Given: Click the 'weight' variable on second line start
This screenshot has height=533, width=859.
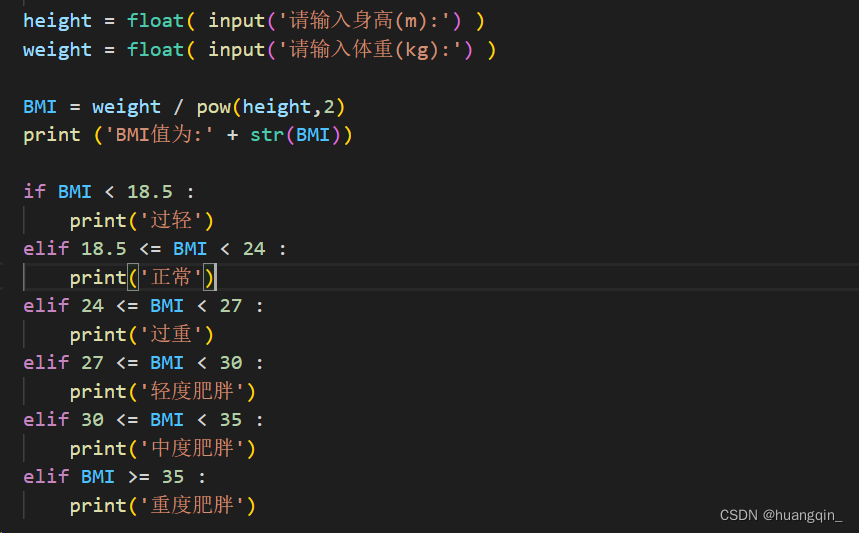Looking at the screenshot, I should click(58, 50).
